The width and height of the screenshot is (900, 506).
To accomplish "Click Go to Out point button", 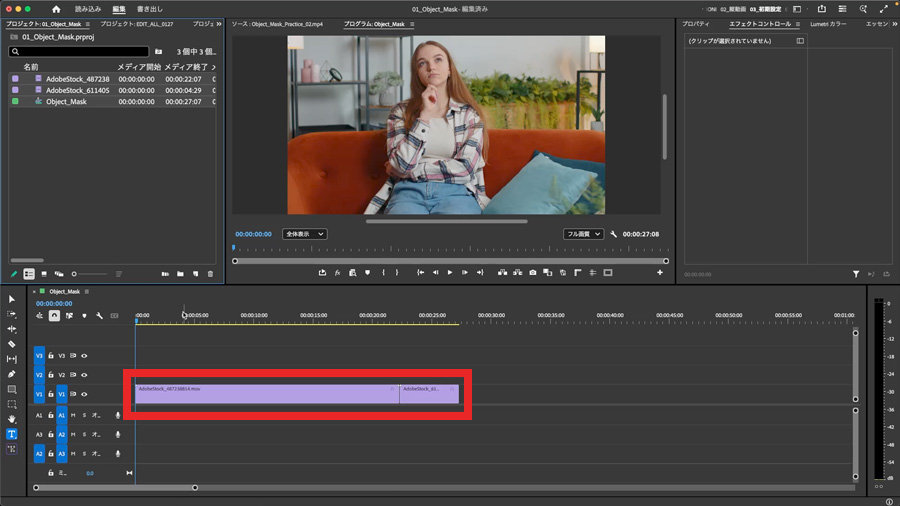I will pyautogui.click(x=480, y=273).
